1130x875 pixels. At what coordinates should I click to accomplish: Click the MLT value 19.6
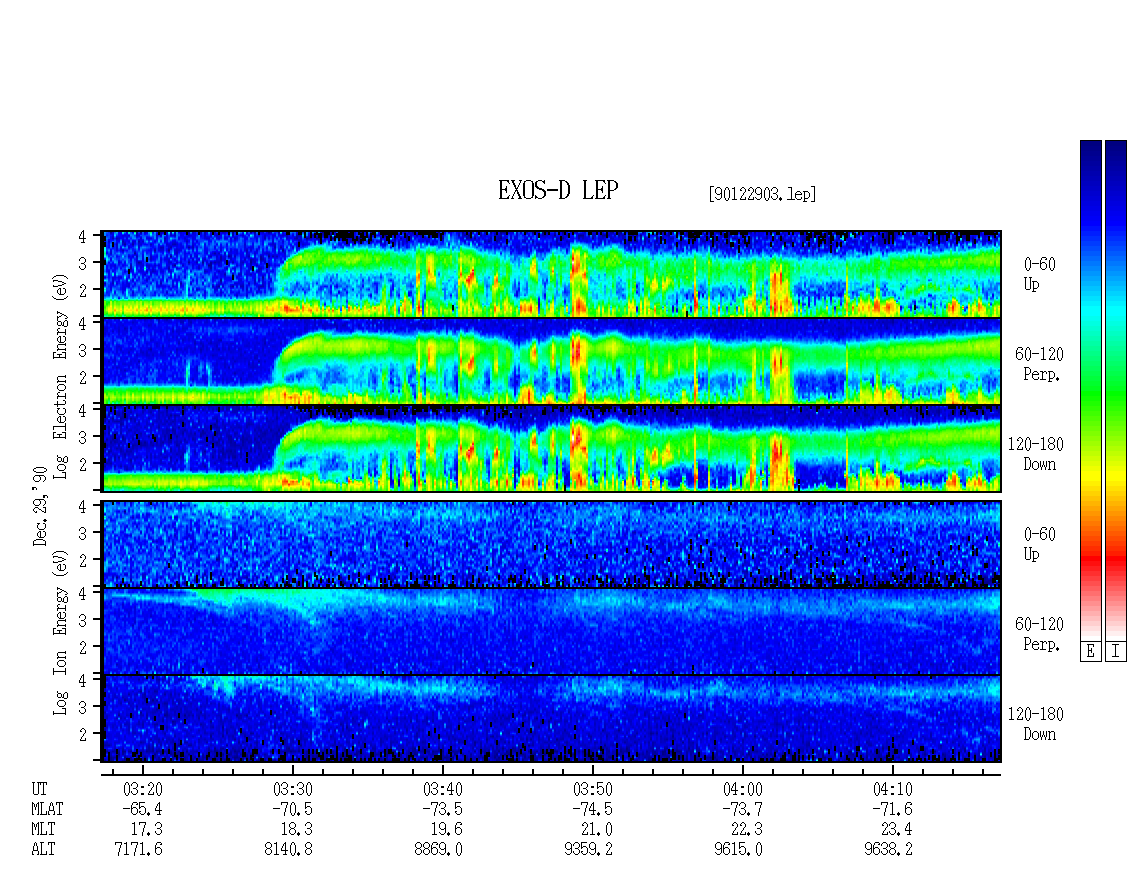[446, 830]
